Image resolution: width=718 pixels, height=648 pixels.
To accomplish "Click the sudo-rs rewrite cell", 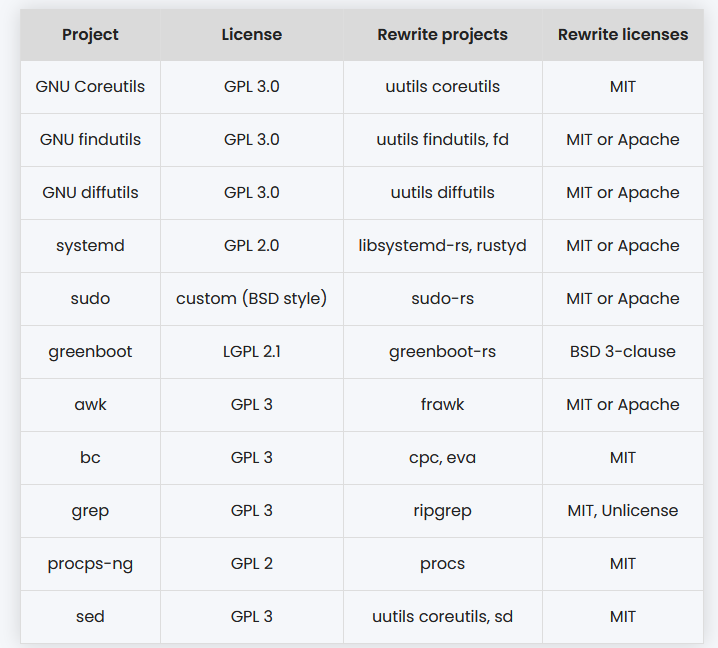I will click(x=442, y=299).
